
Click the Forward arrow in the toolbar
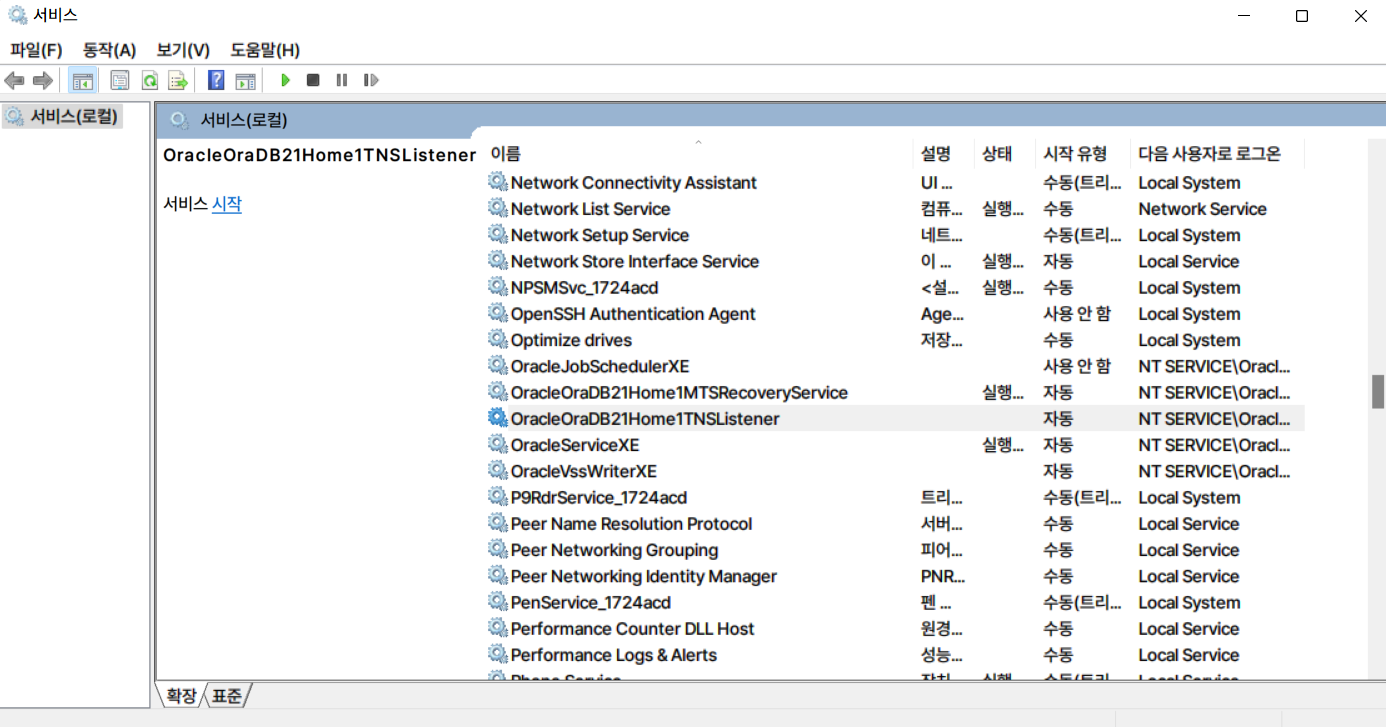[x=42, y=80]
